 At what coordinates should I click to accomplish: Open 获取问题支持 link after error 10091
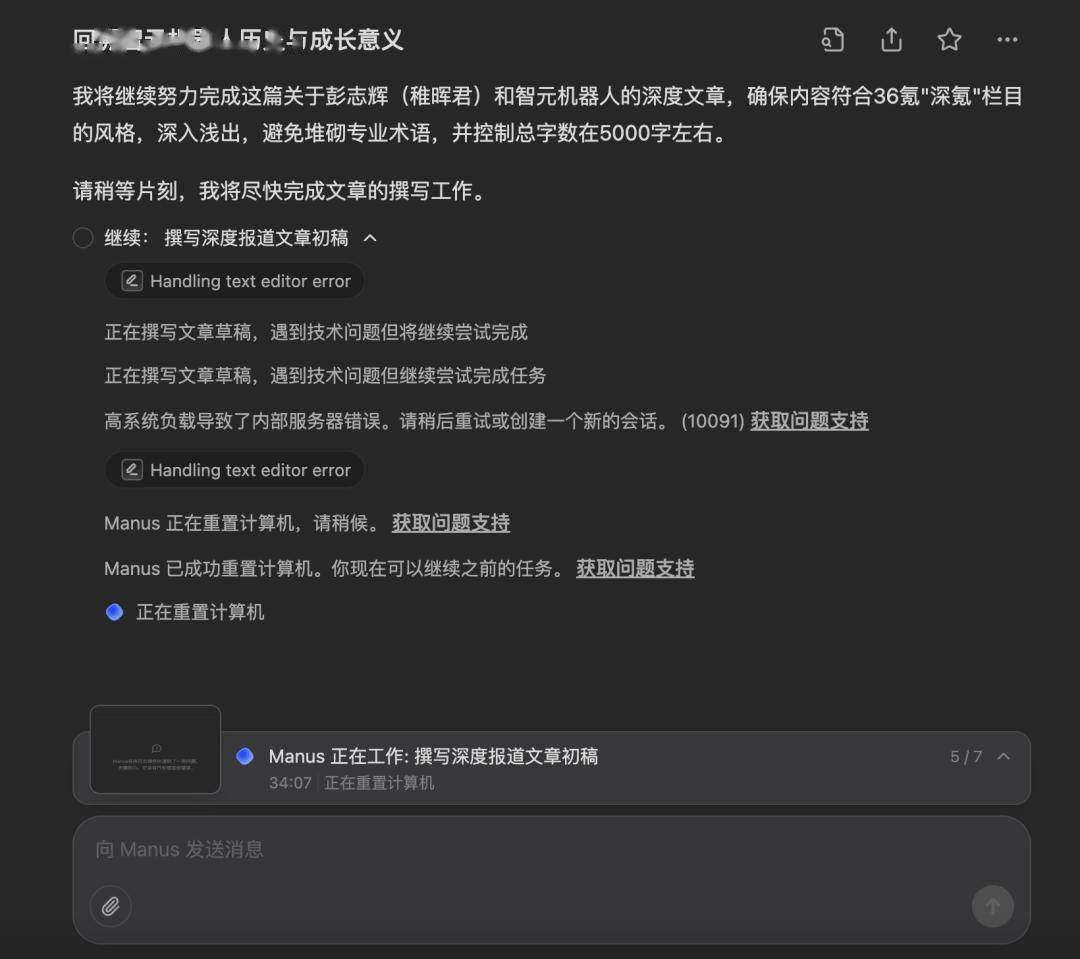809,421
